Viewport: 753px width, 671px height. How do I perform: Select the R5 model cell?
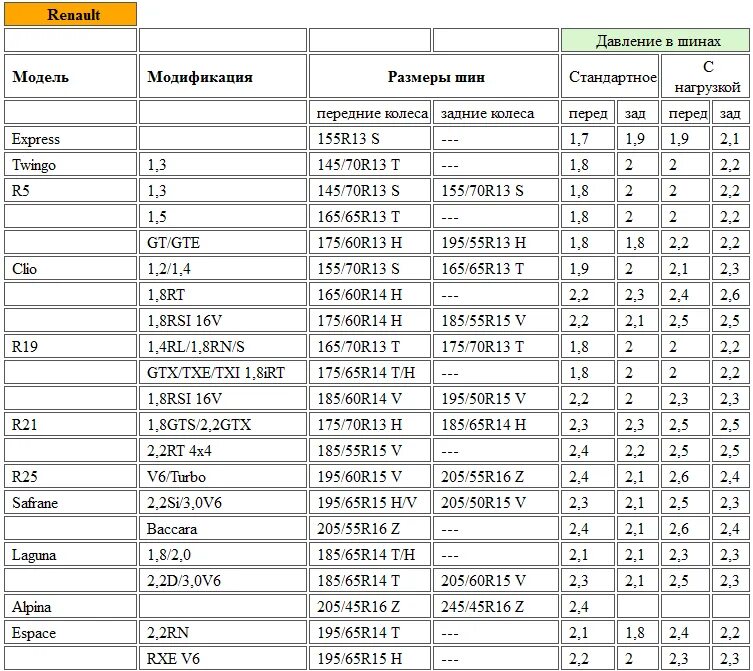pos(70,190)
